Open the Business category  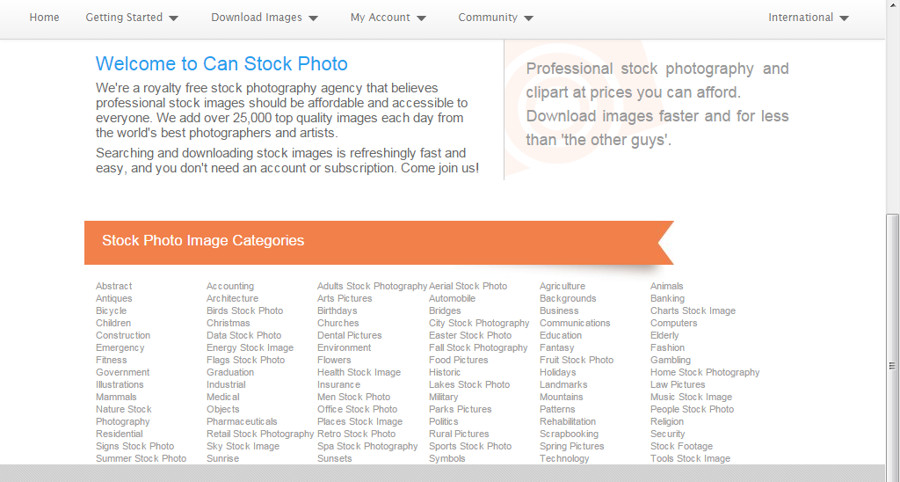558,310
